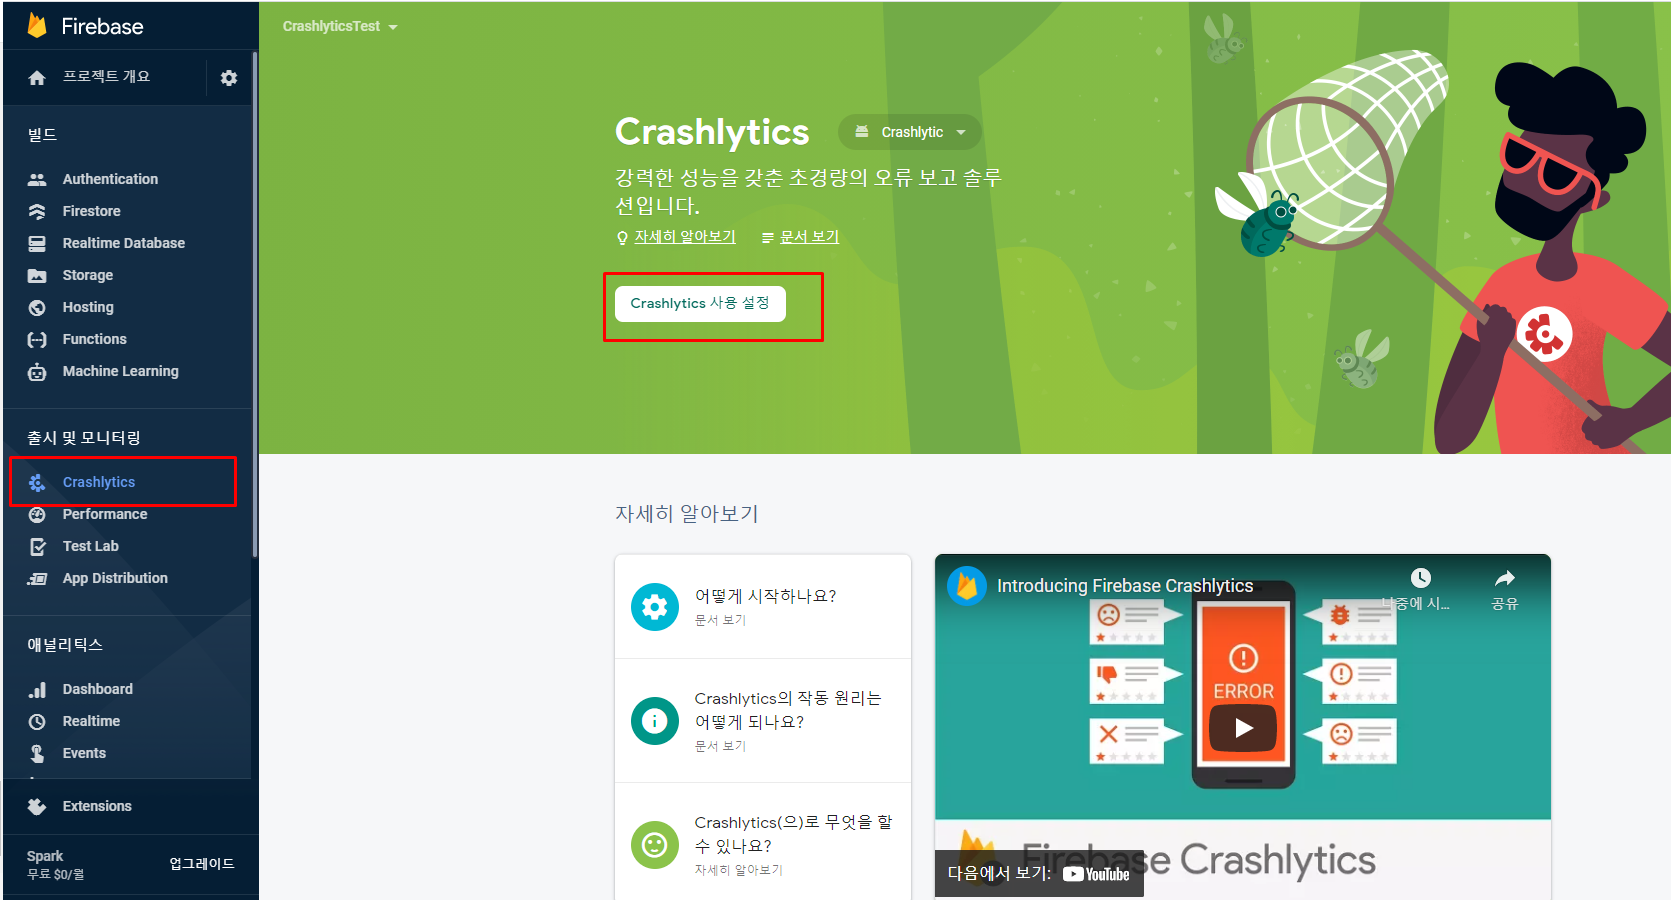This screenshot has height=900, width=1671.
Task: Open the CrashlyticsTest project dropdown
Action: 340,27
